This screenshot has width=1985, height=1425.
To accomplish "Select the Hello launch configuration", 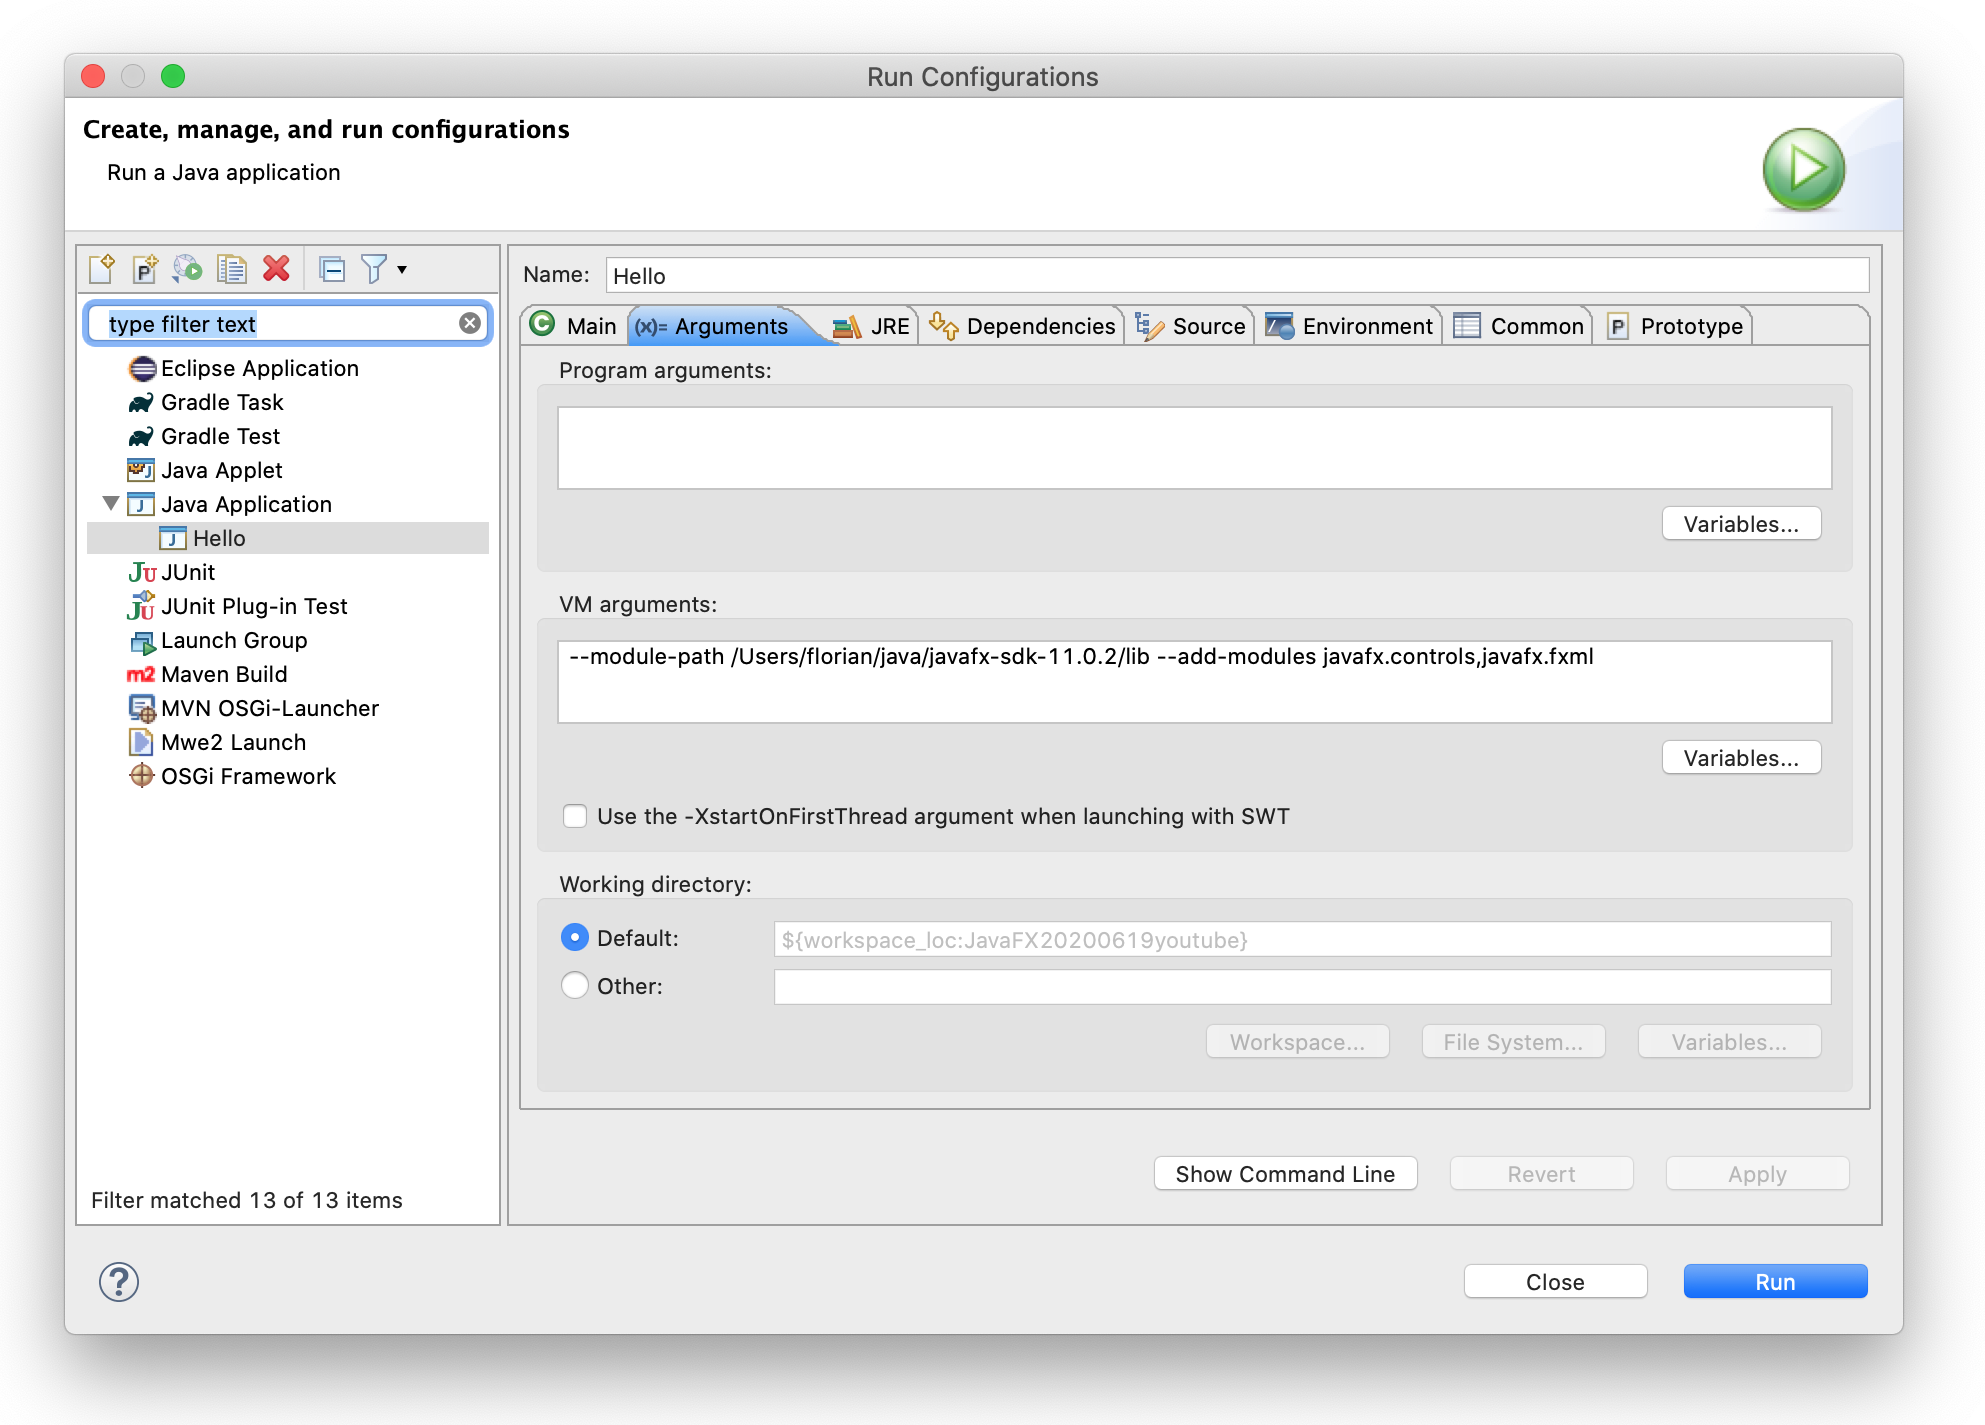I will tap(219, 538).
